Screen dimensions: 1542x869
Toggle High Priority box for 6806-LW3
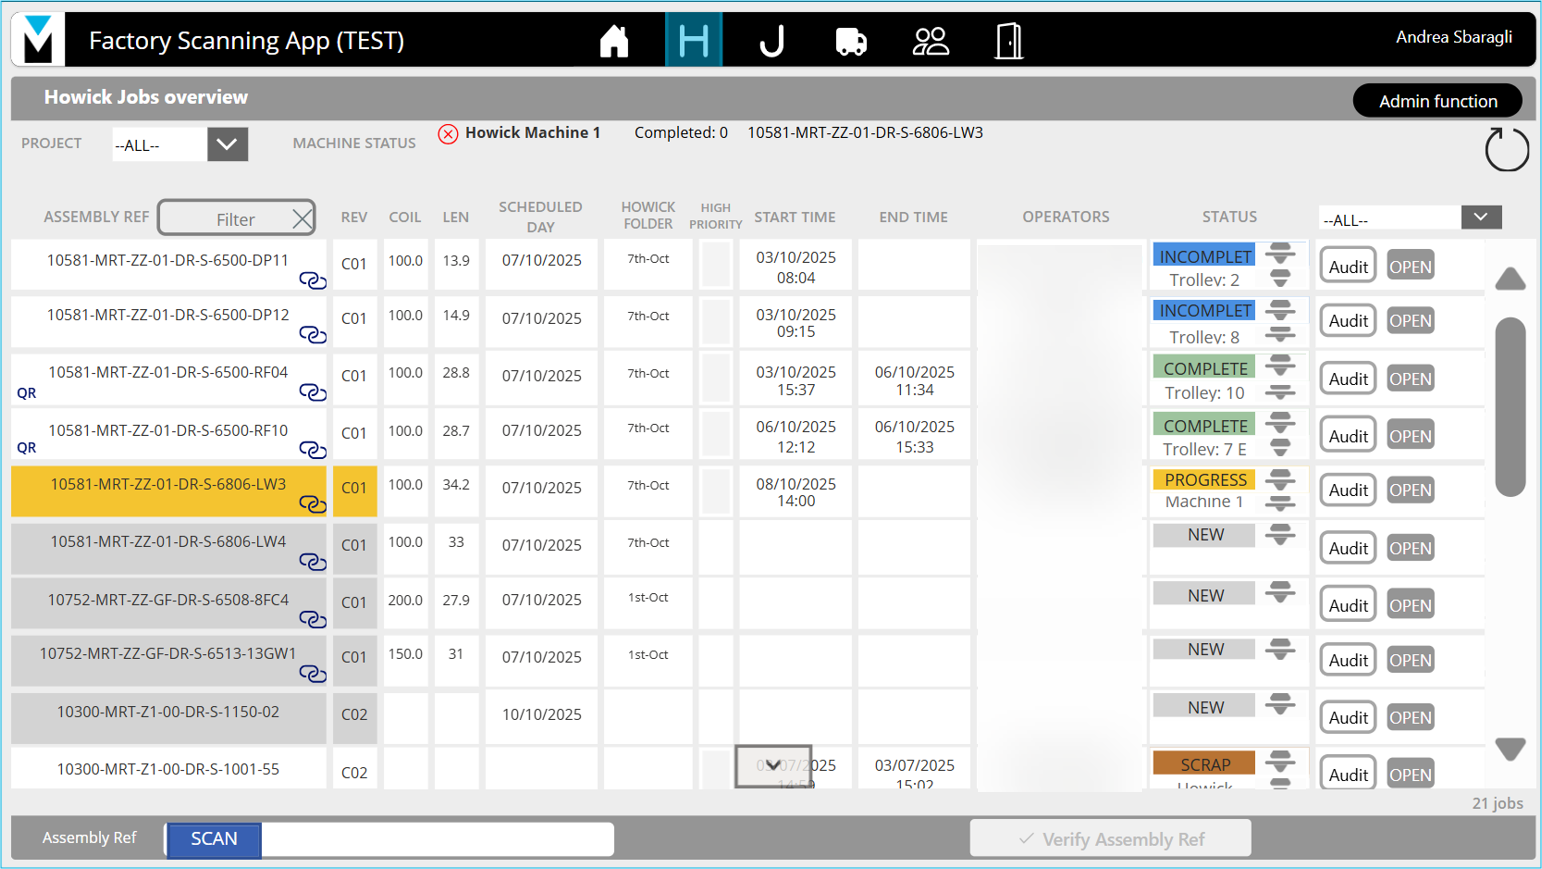716,492
